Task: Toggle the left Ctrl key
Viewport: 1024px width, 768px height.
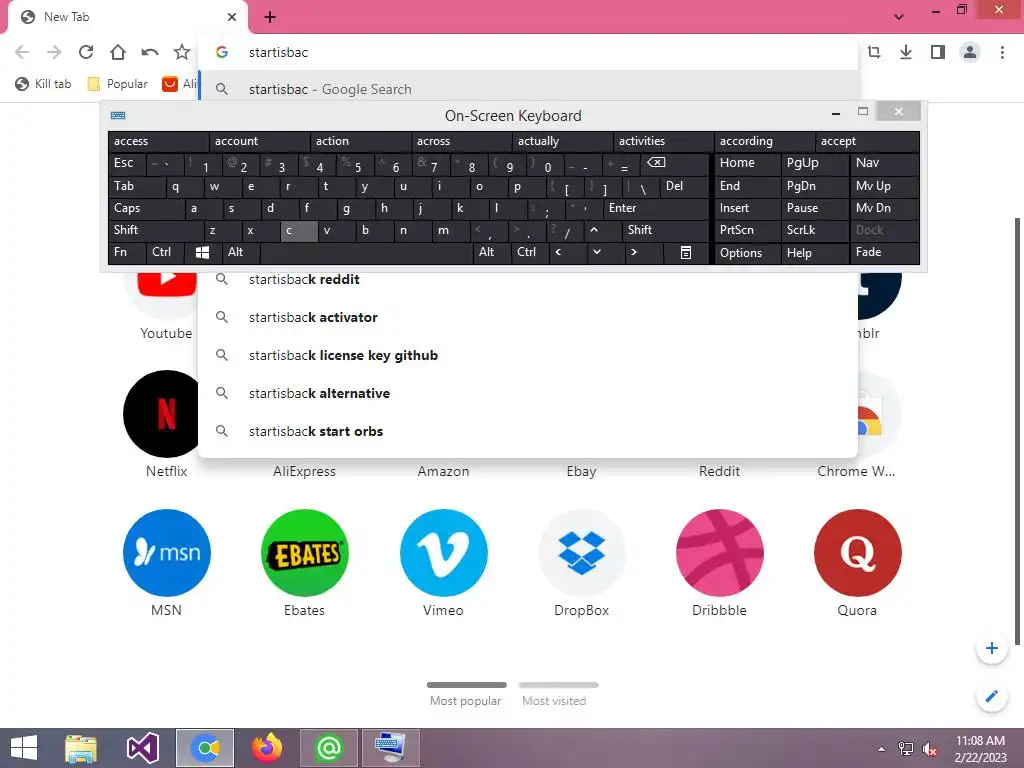Action: (x=165, y=252)
